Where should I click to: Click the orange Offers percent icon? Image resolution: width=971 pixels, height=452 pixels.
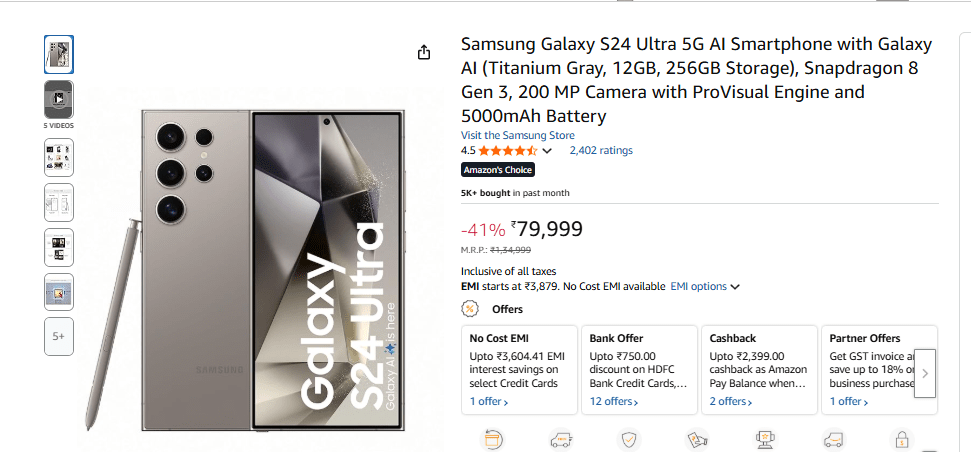click(470, 309)
